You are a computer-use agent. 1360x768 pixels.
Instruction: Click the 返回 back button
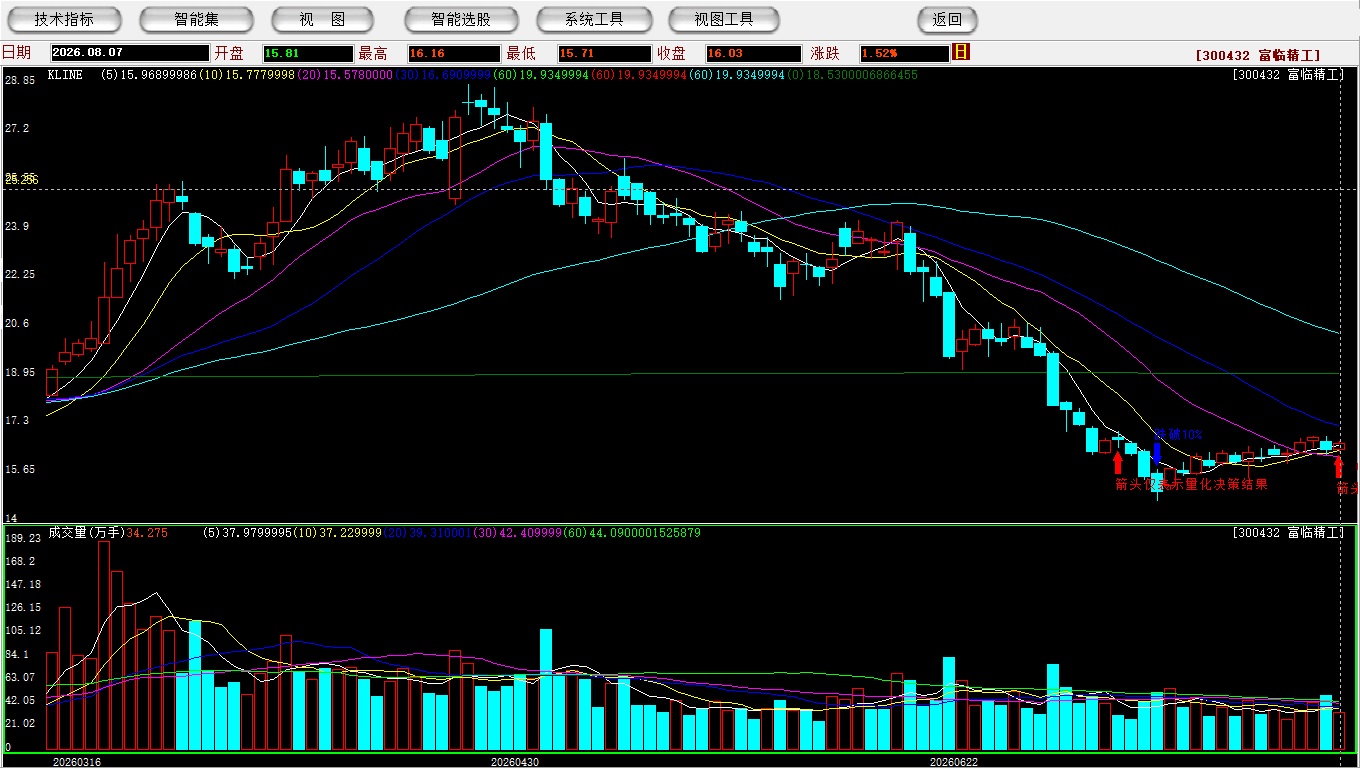pyautogui.click(x=947, y=19)
